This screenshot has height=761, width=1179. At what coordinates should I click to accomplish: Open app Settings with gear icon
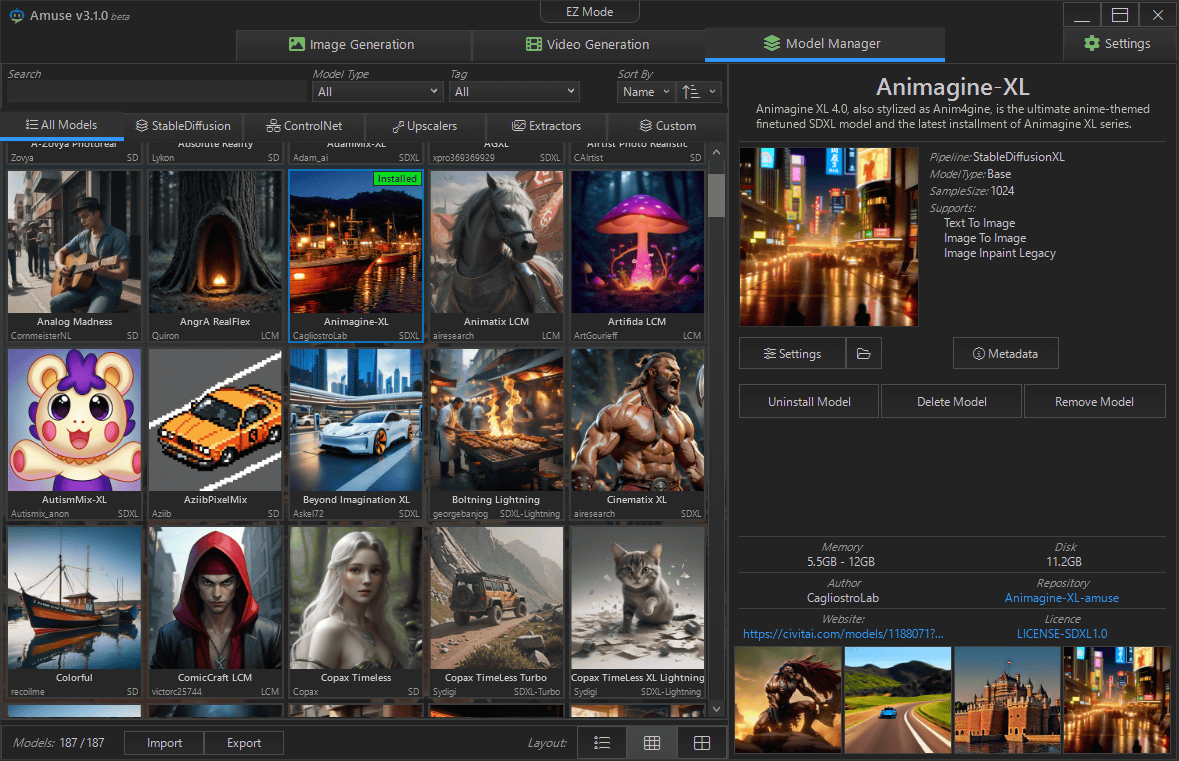[1117, 44]
